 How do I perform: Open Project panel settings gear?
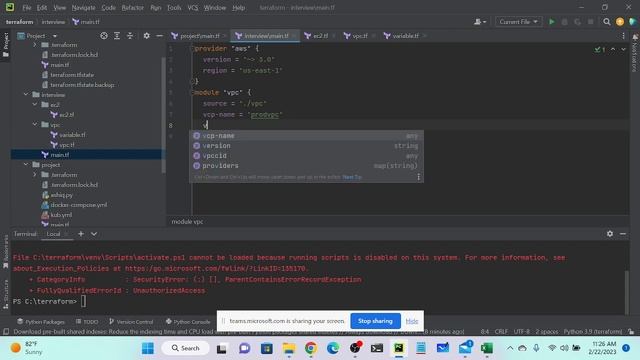(x=147, y=36)
